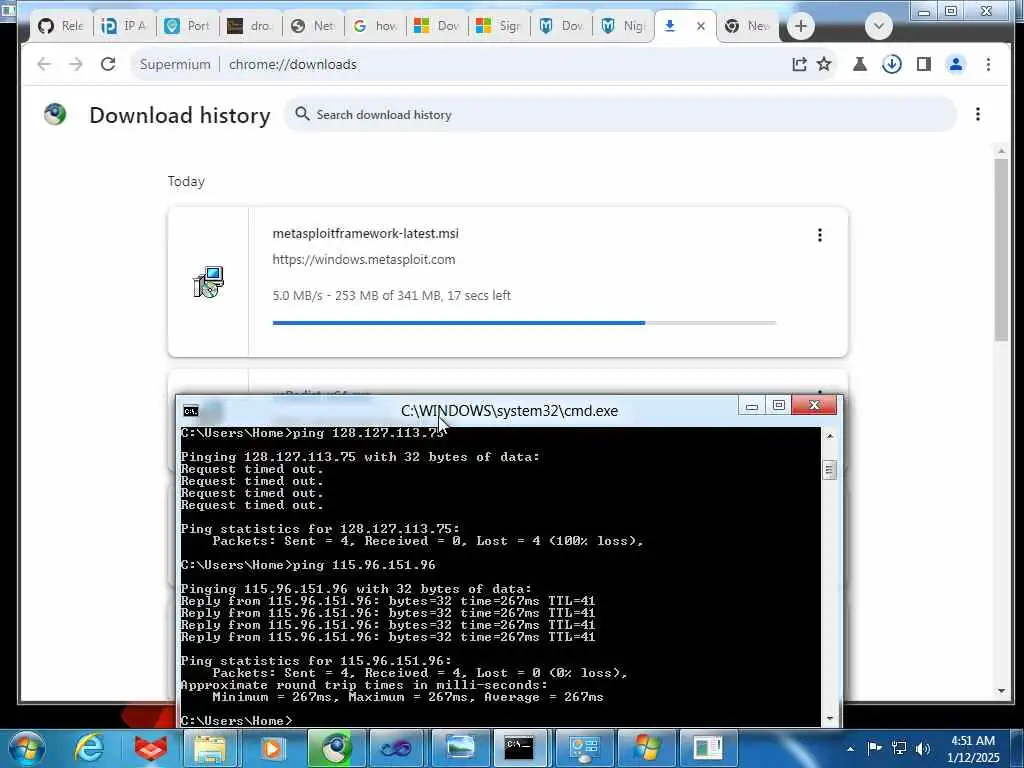Open the browser three-dot main menu
Image resolution: width=1024 pixels, height=768 pixels.
(988, 64)
